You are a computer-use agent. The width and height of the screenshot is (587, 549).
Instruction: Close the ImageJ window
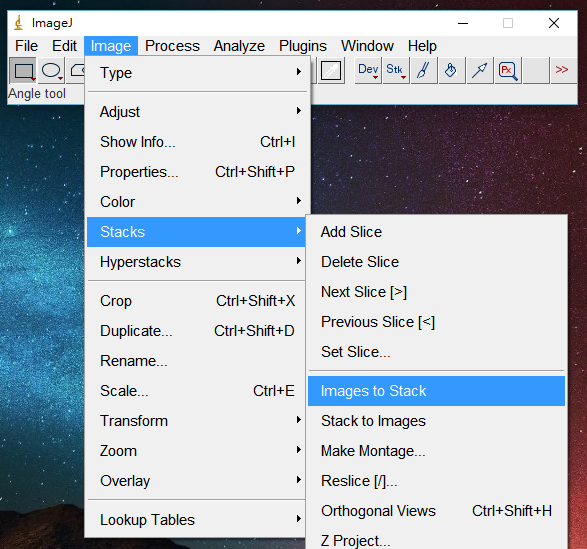click(x=554, y=23)
